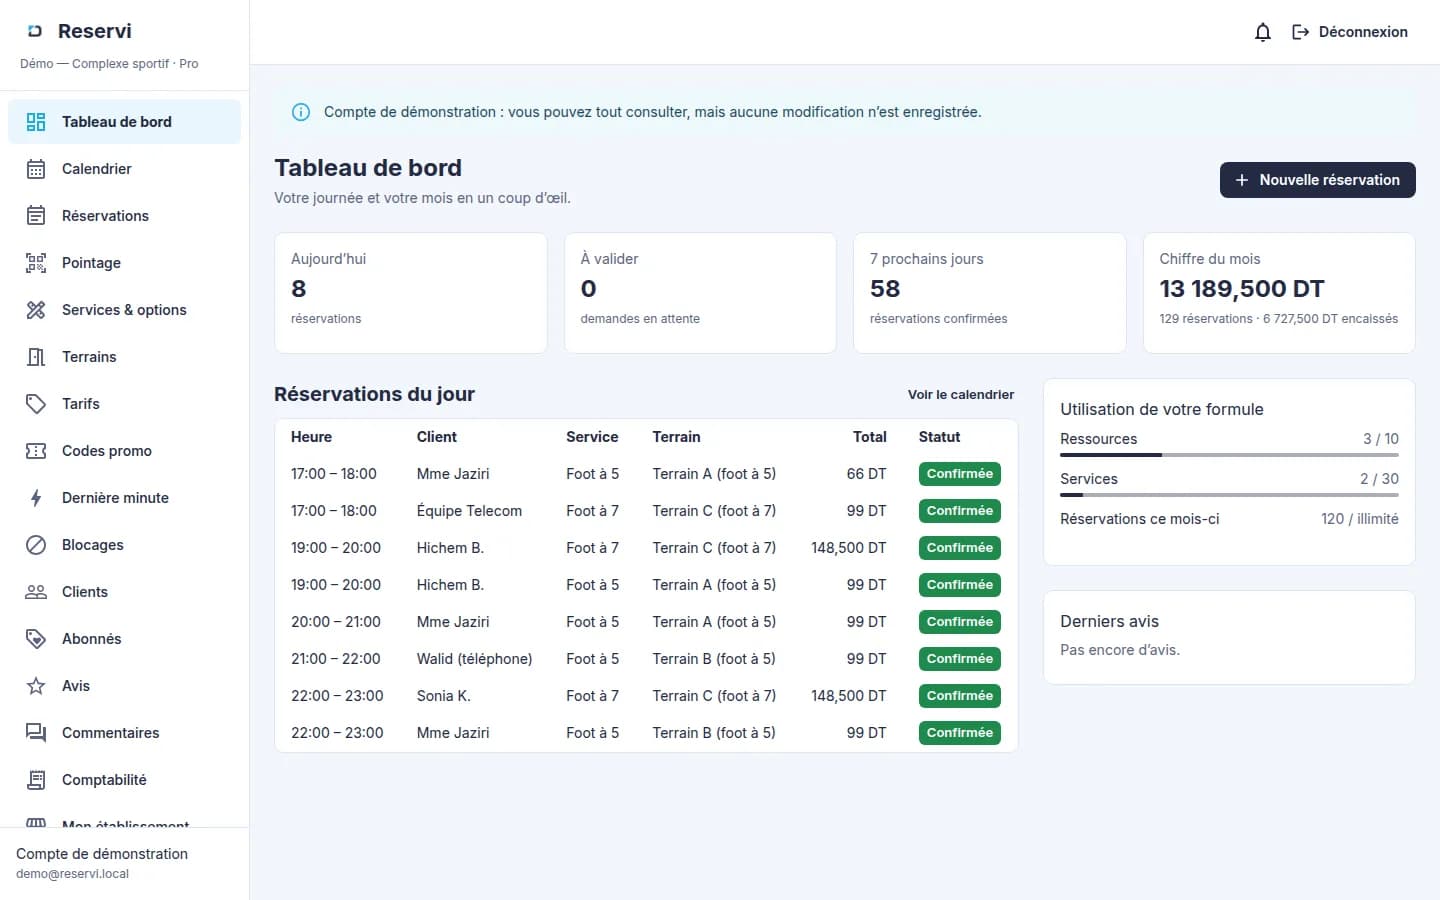Image resolution: width=1440 pixels, height=900 pixels.
Task: Click the Blocages prohibited icon
Action: [36, 545]
